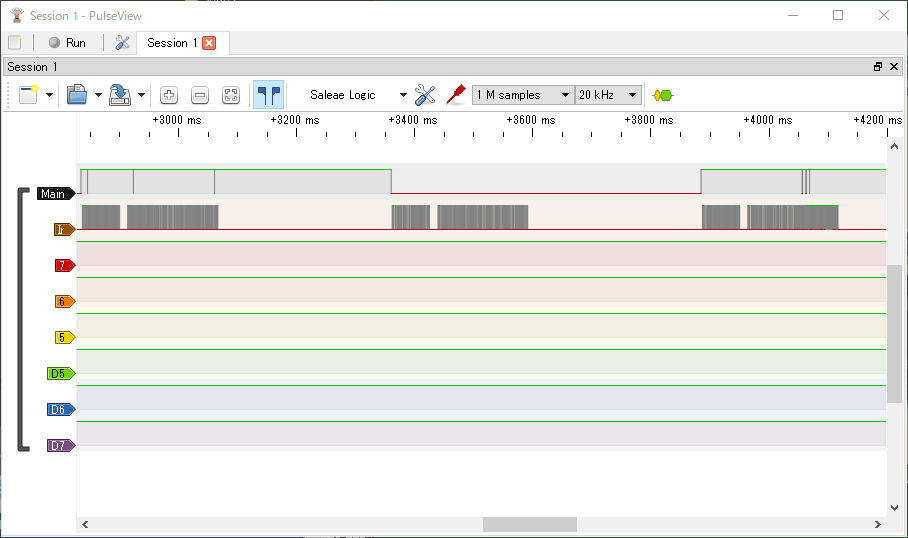The image size is (908, 538).
Task: Click the +4000 ms ruler mark
Action: click(768, 120)
